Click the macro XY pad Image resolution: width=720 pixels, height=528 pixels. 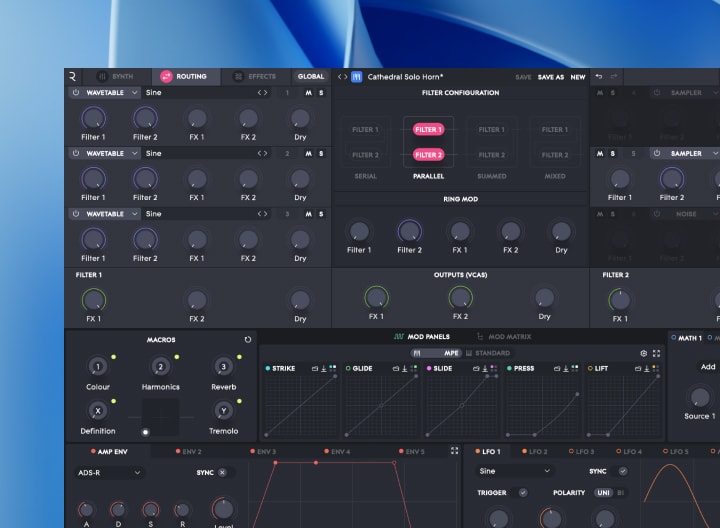tap(160, 417)
